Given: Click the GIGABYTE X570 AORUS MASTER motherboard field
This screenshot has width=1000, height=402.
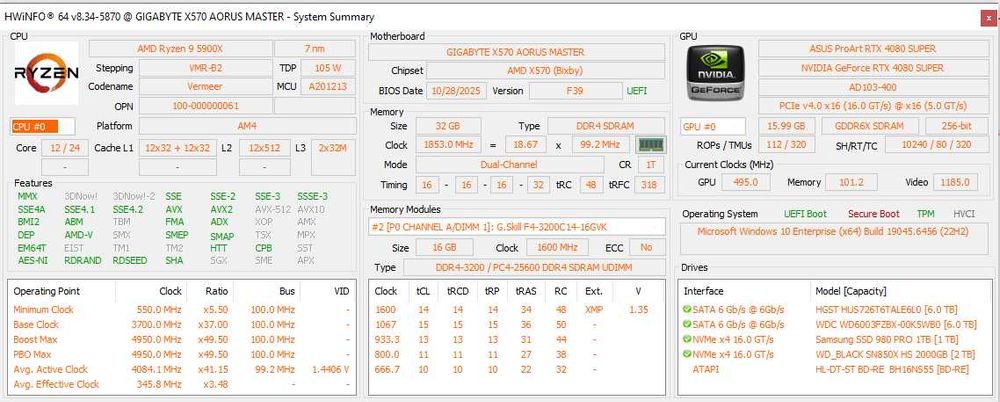Looking at the screenshot, I should coord(517,52).
